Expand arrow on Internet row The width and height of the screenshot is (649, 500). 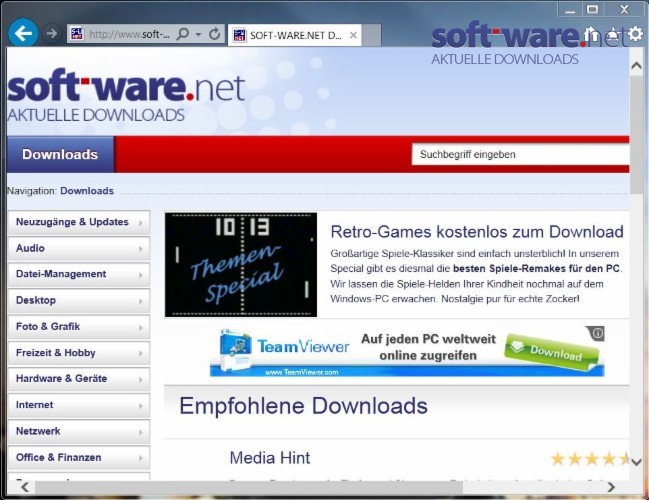[141, 406]
